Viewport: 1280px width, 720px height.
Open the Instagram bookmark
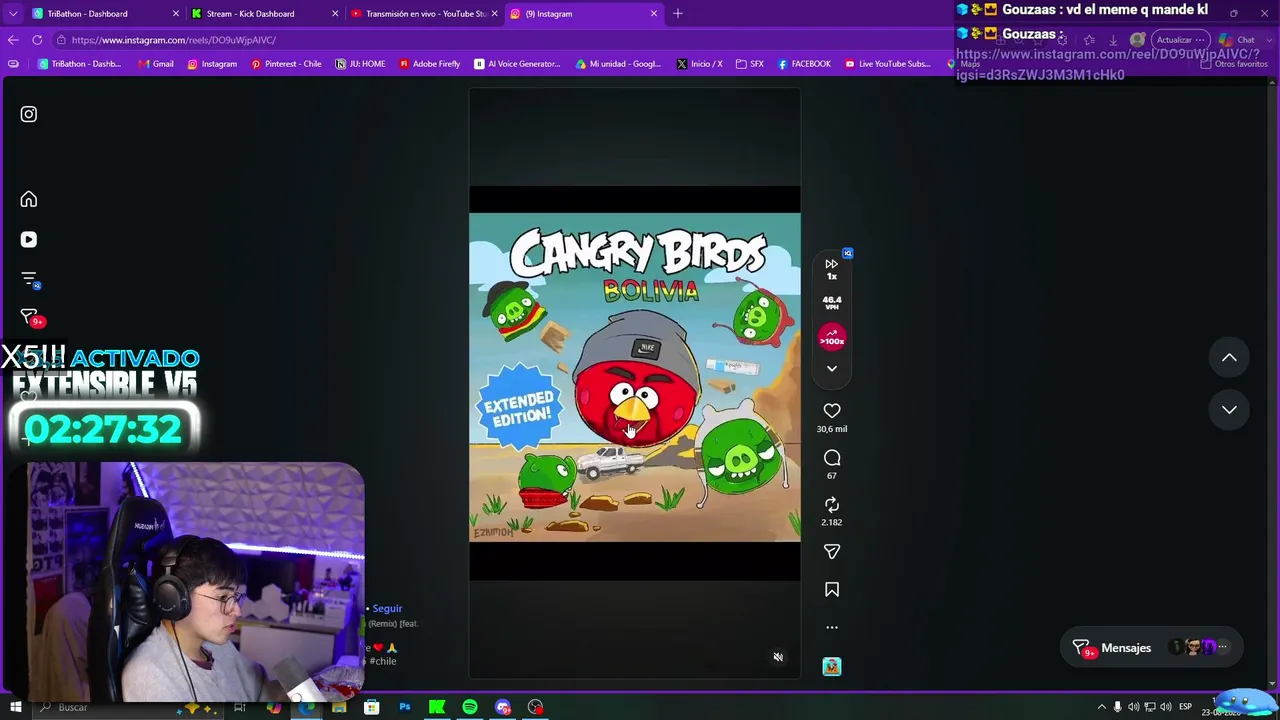click(x=212, y=64)
